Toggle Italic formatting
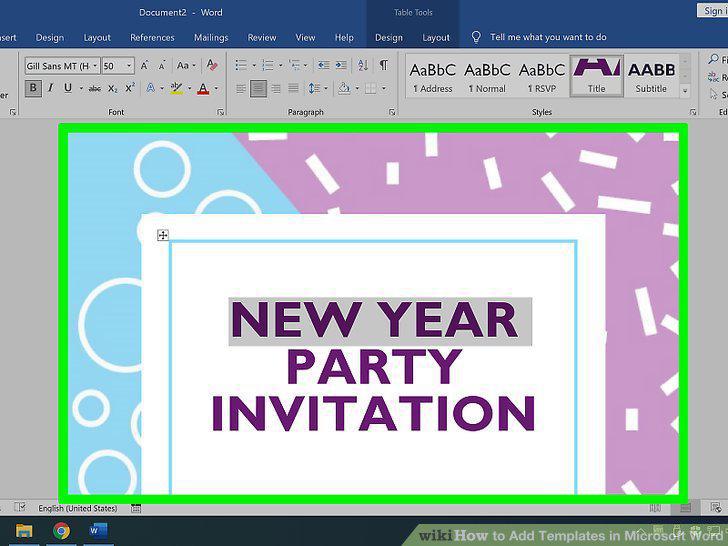 tap(51, 88)
